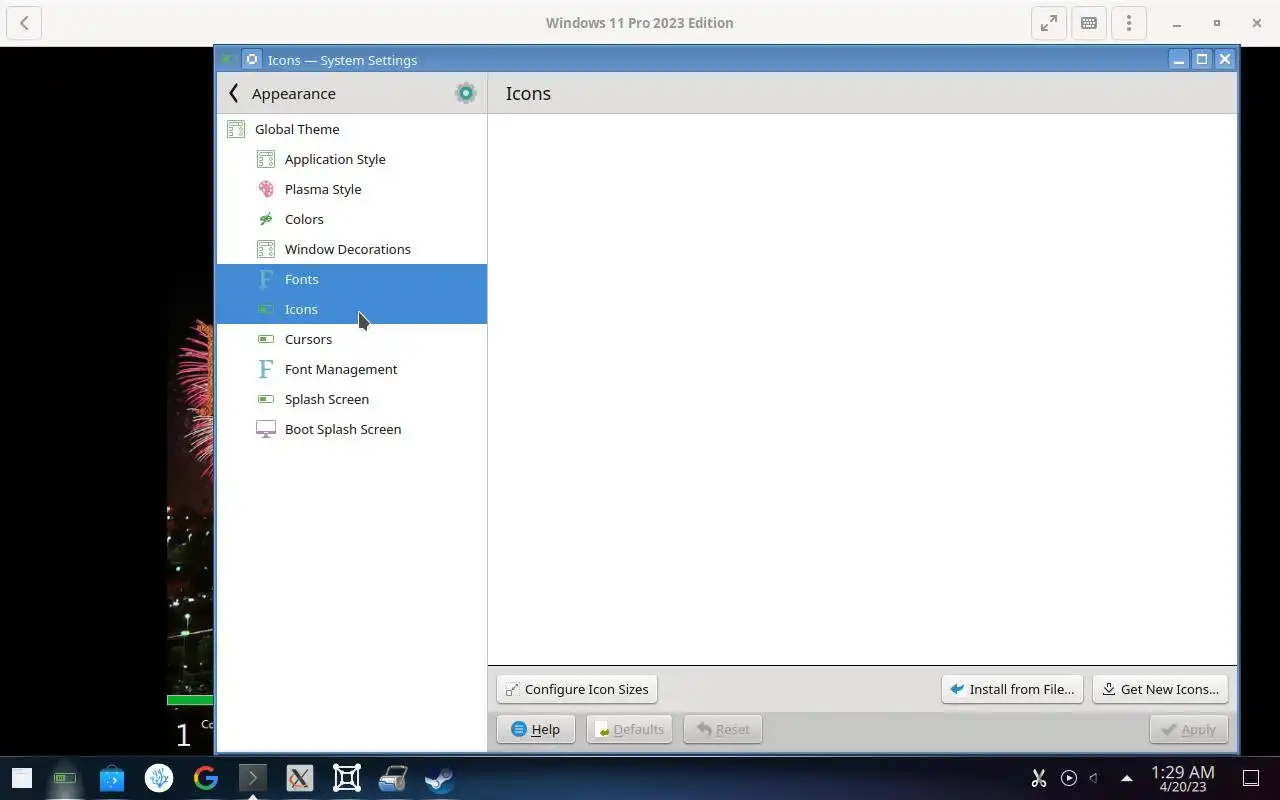Click the Reset button

click(x=723, y=729)
